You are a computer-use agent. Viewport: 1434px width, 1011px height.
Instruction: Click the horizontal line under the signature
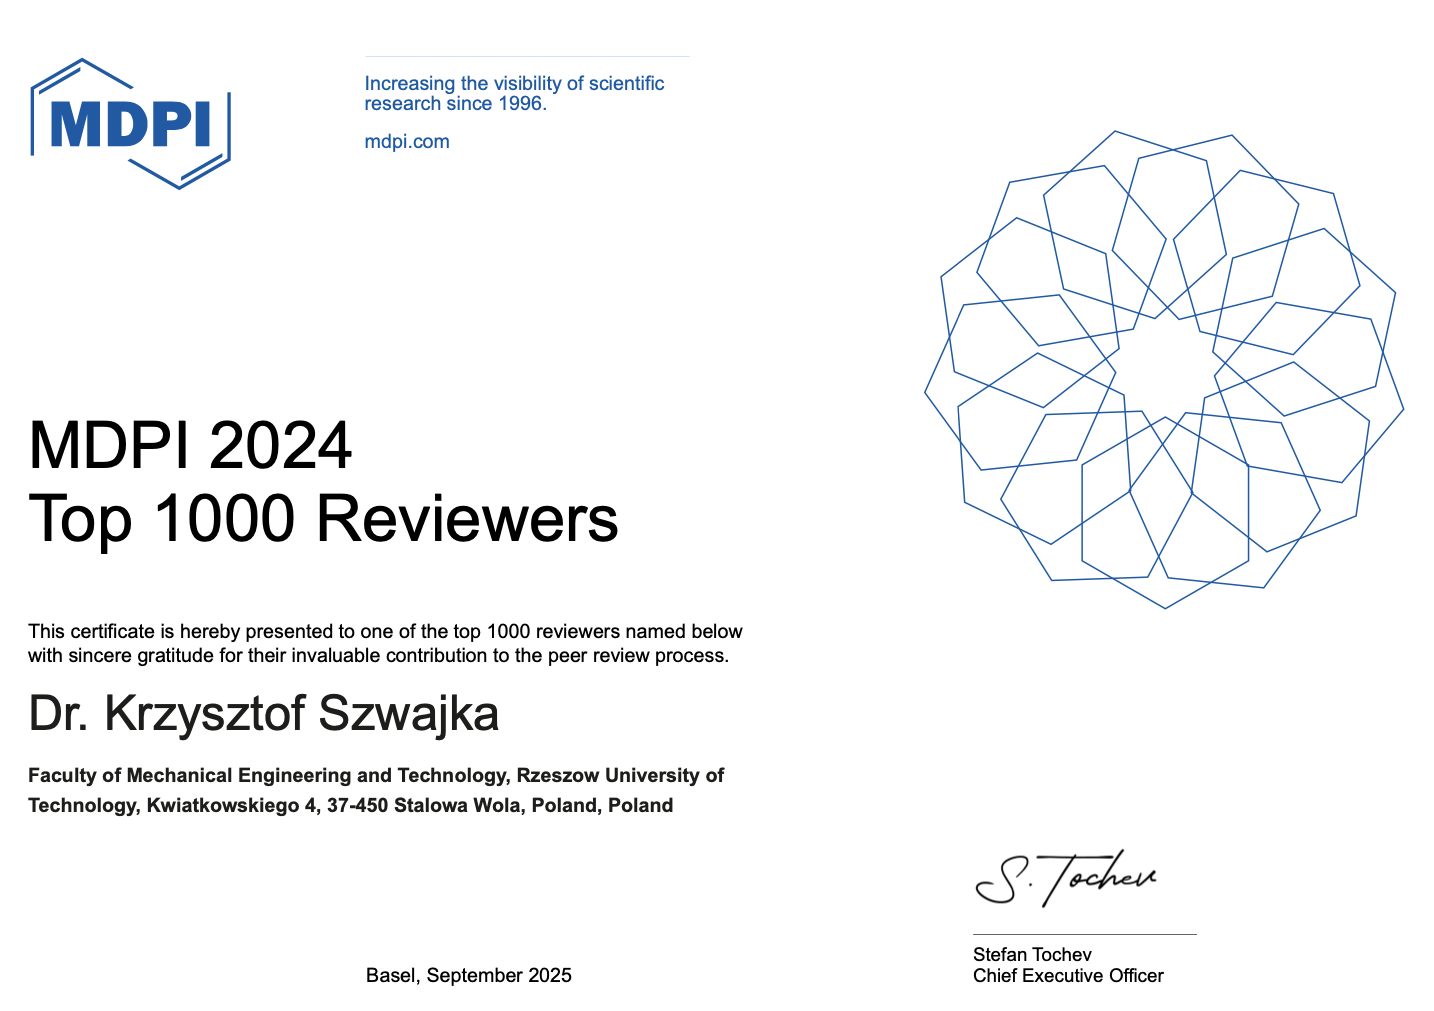1084,934
